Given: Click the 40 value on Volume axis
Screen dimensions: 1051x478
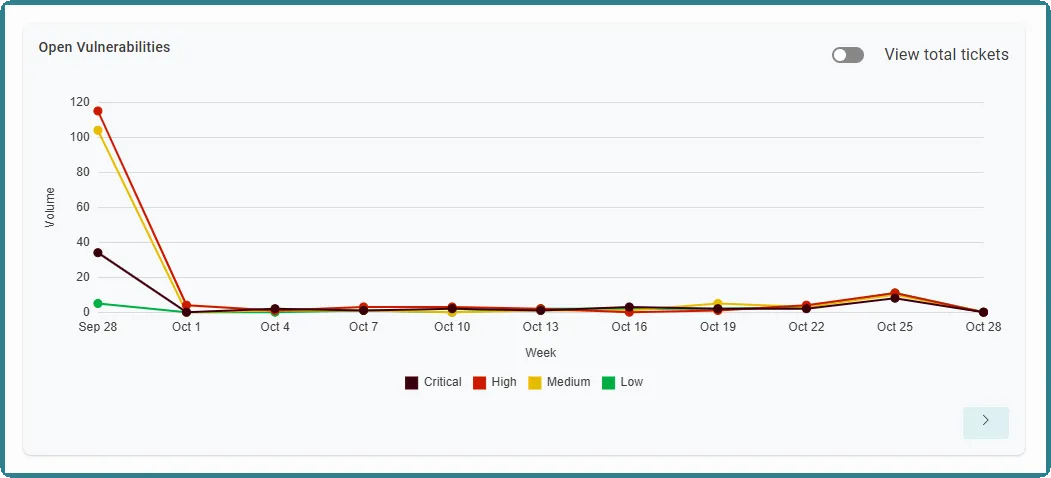Looking at the screenshot, I should (82, 242).
